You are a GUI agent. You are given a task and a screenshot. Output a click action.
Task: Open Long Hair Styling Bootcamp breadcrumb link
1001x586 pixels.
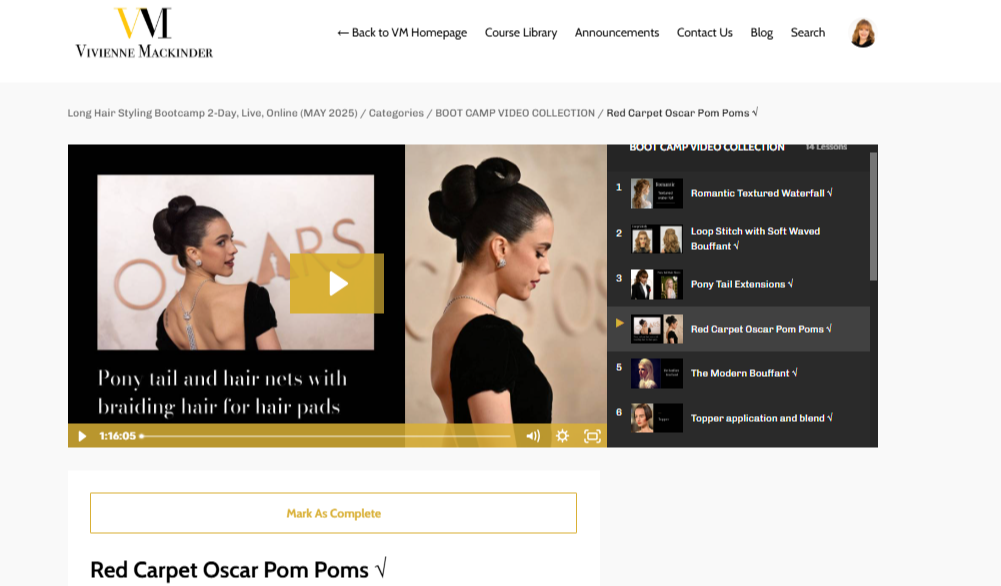(213, 113)
